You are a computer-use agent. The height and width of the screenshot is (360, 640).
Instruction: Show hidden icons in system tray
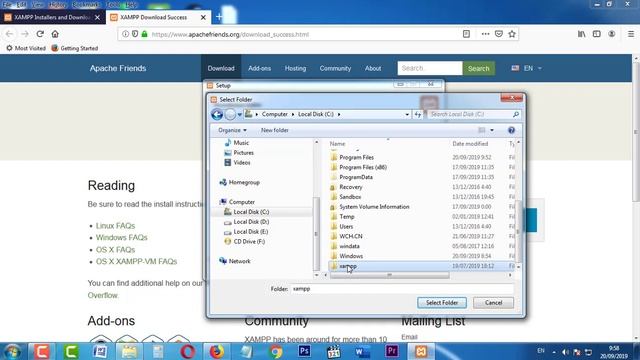[554, 352]
